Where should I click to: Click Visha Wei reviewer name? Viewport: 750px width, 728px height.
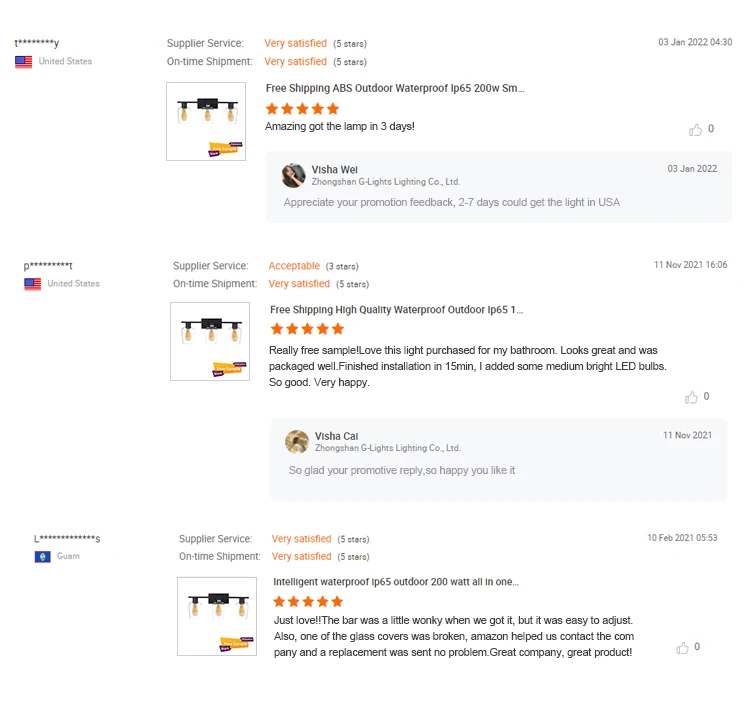tap(335, 170)
